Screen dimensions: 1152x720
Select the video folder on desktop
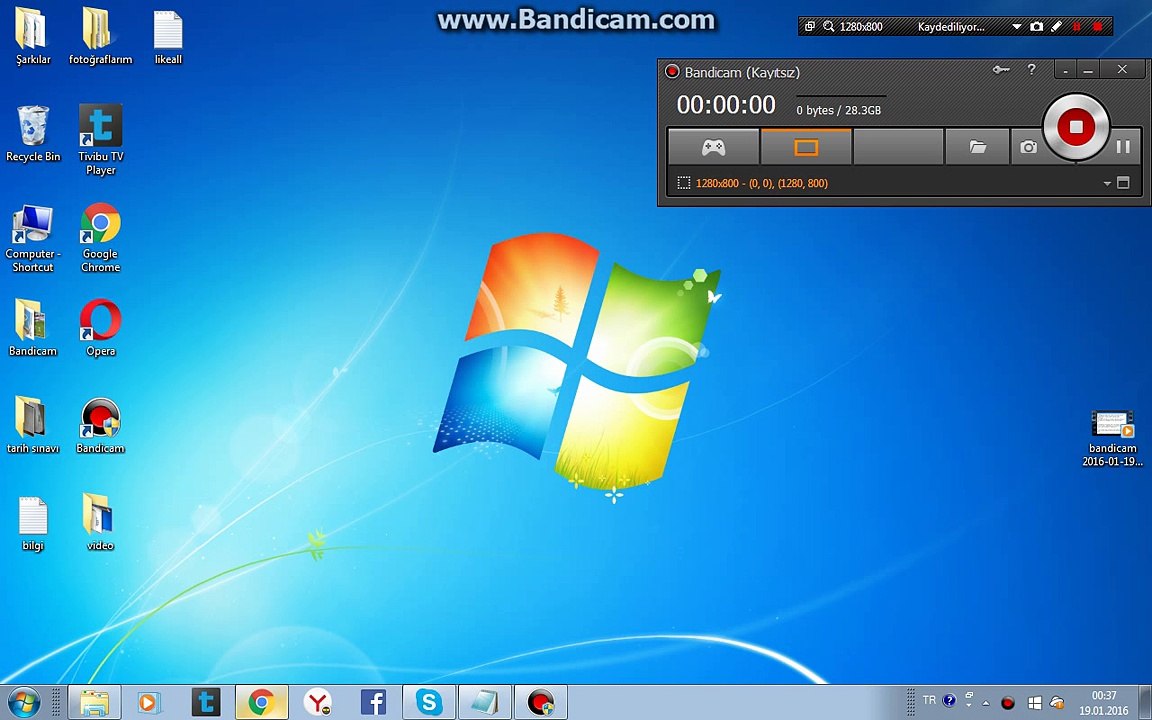(x=101, y=522)
